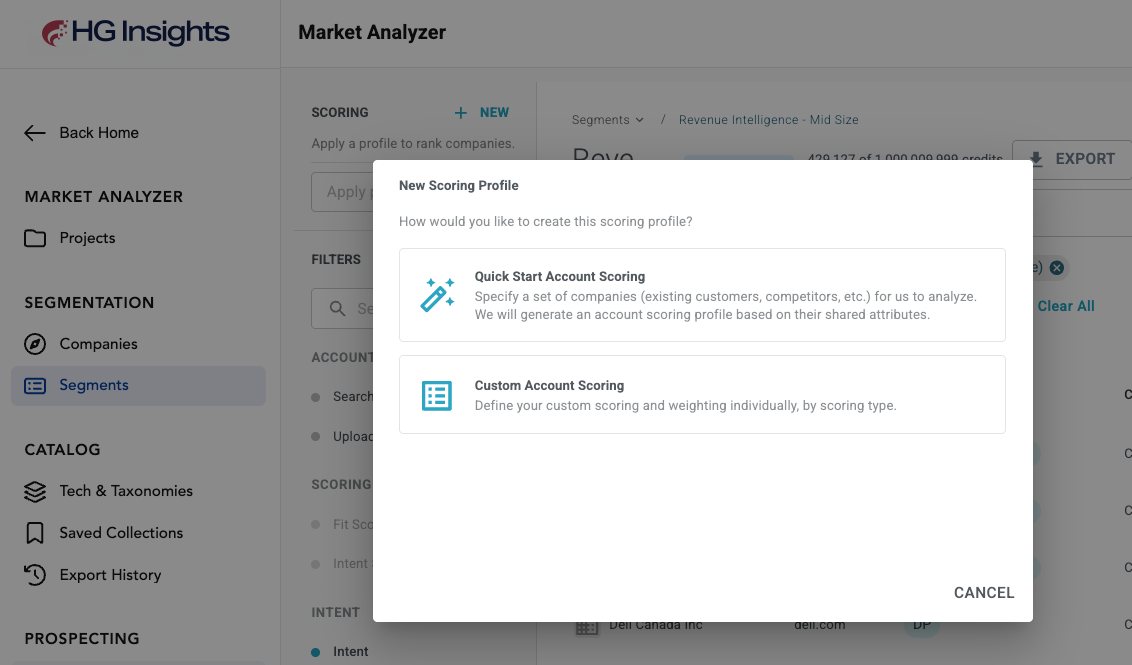This screenshot has height=665, width=1132.
Task: Click Clear All filters link
Action: (1066, 306)
